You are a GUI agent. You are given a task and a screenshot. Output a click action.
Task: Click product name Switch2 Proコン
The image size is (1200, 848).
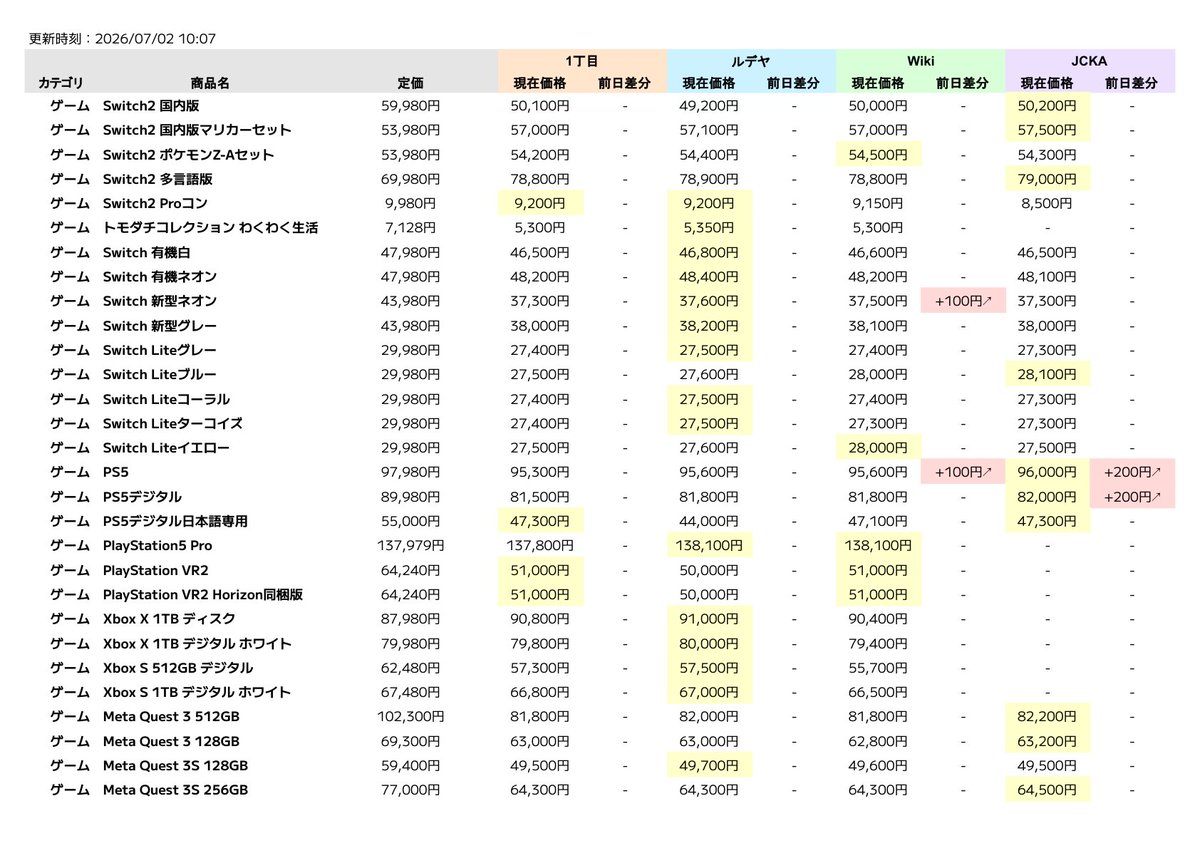(x=157, y=203)
